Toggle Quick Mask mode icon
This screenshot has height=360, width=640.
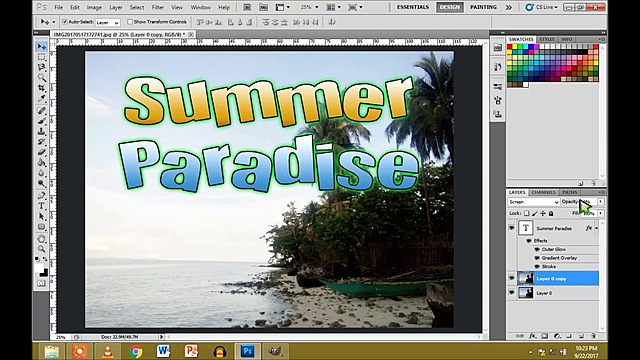41,283
